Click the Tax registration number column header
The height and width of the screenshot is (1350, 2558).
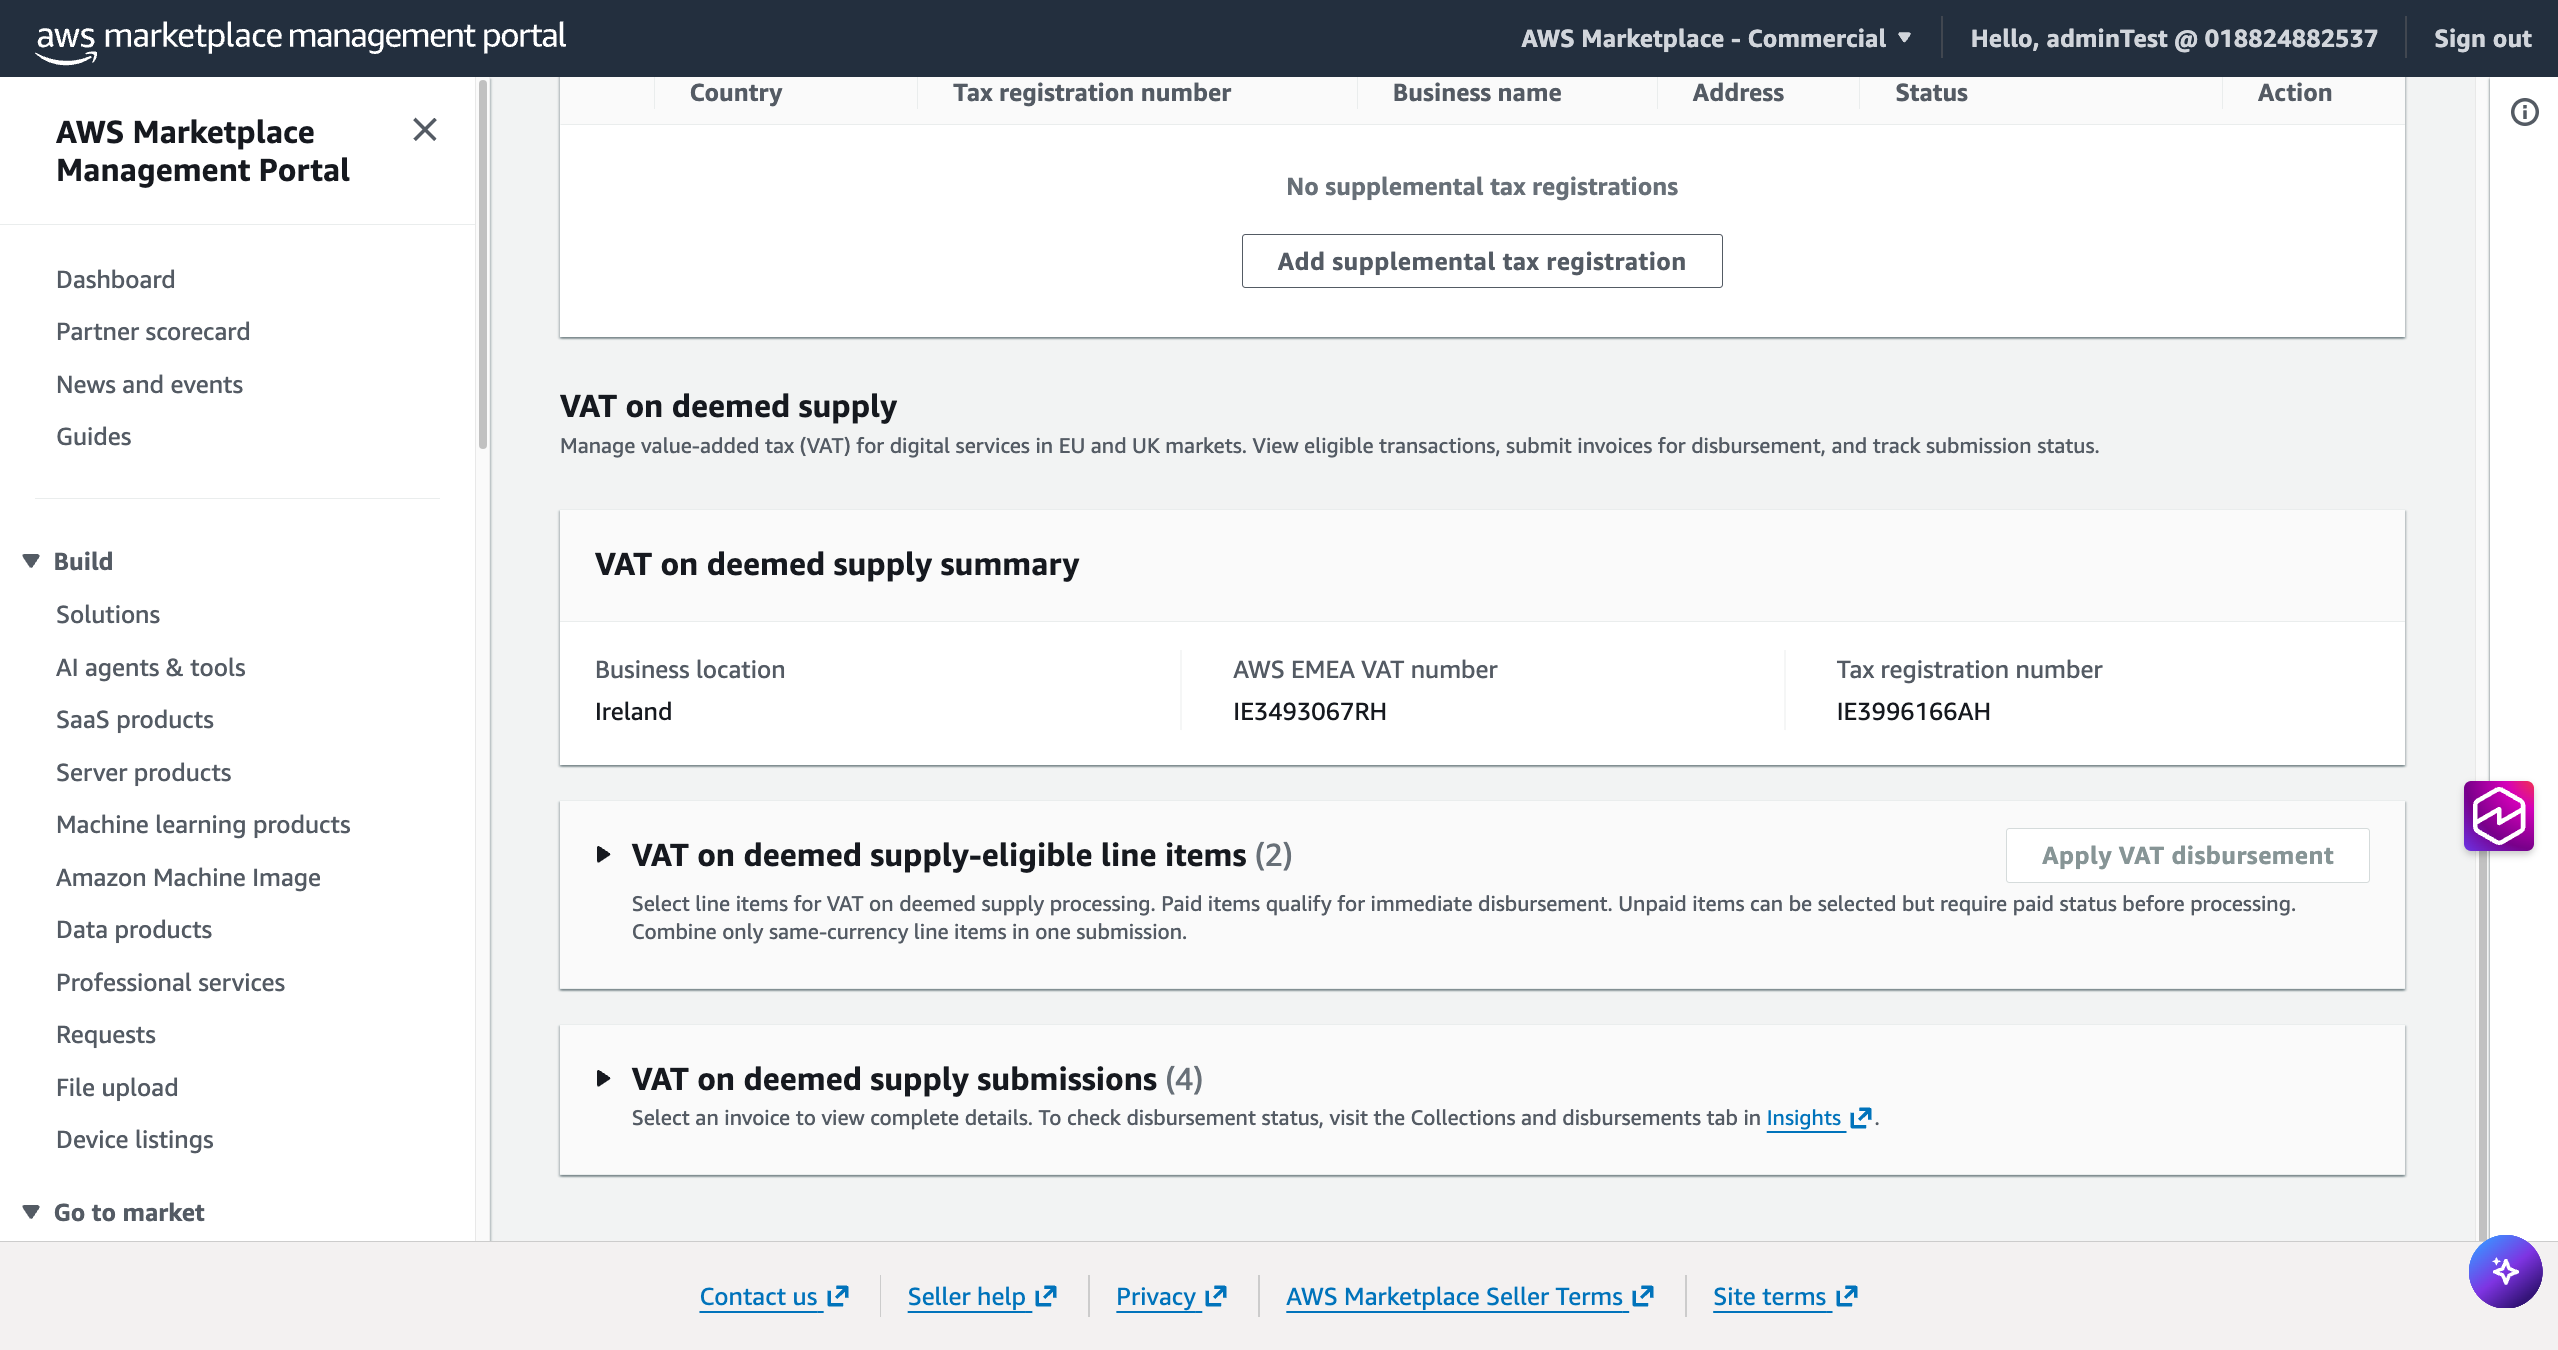click(1092, 92)
